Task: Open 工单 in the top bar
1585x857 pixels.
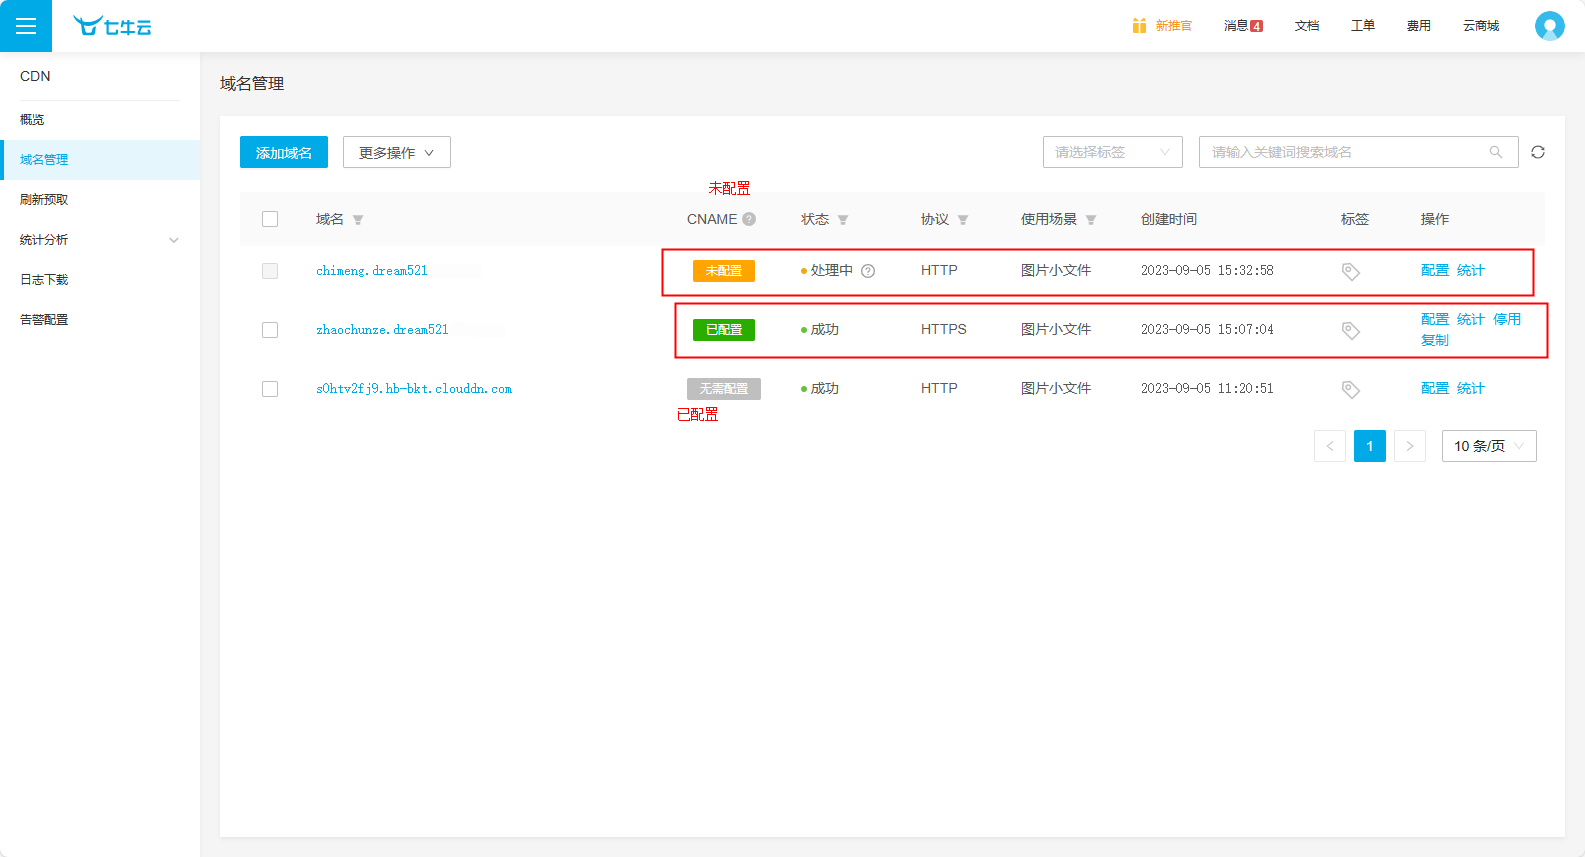Action: point(1363,26)
